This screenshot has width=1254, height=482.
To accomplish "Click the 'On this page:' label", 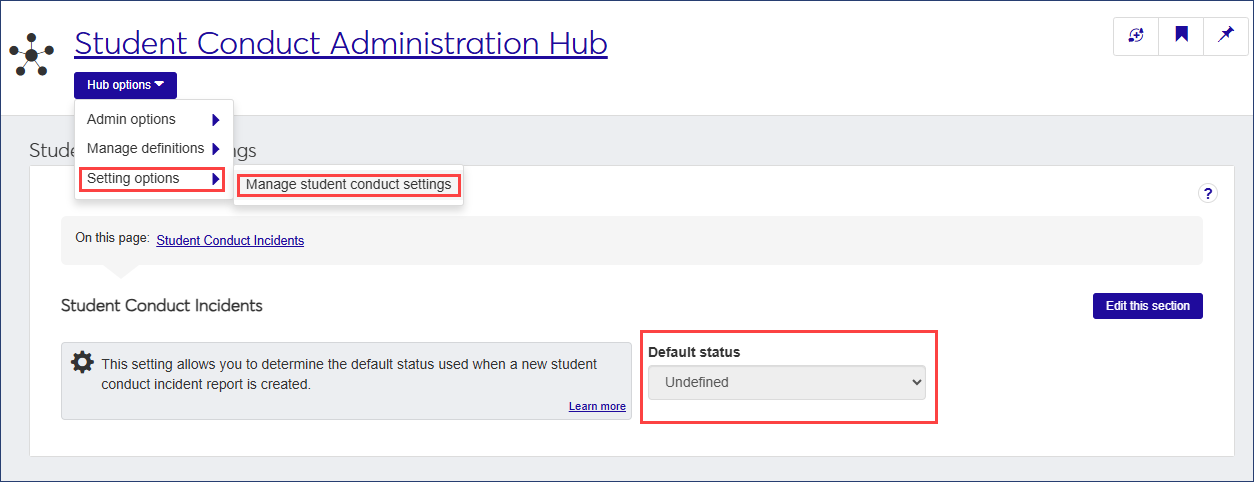I will 112,238.
